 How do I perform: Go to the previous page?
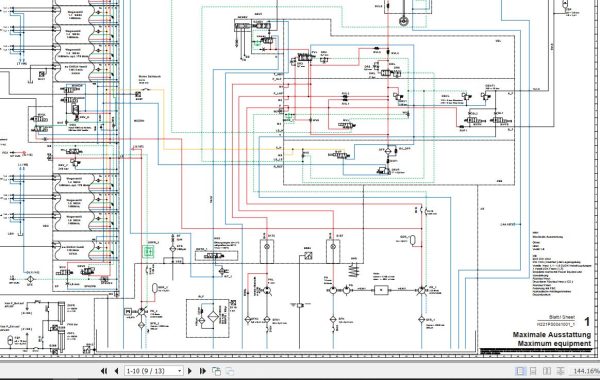pos(116,371)
